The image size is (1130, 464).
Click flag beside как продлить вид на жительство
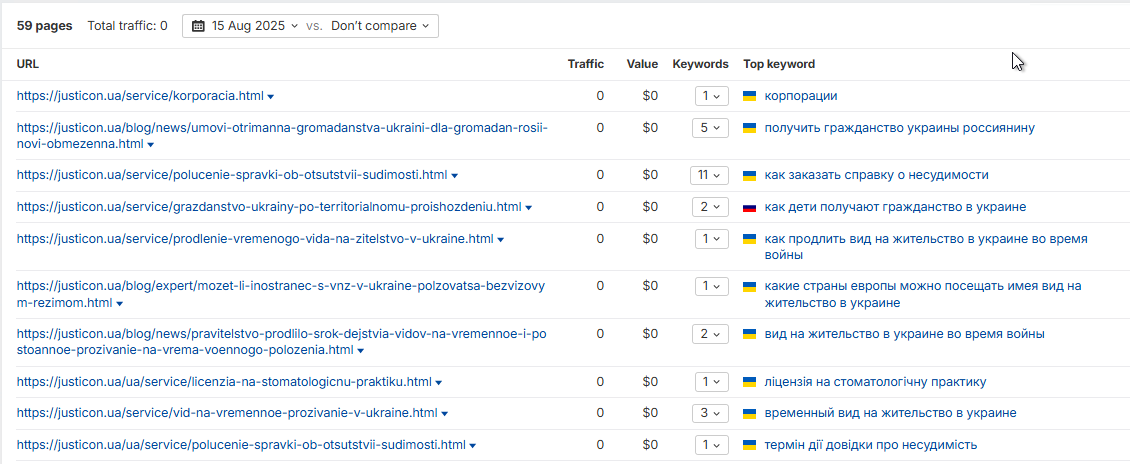[749, 239]
